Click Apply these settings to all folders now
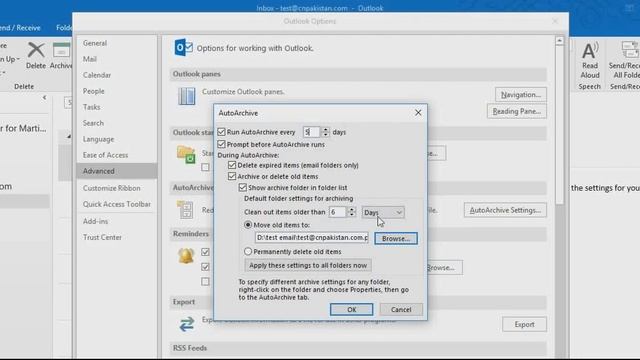 308,265
